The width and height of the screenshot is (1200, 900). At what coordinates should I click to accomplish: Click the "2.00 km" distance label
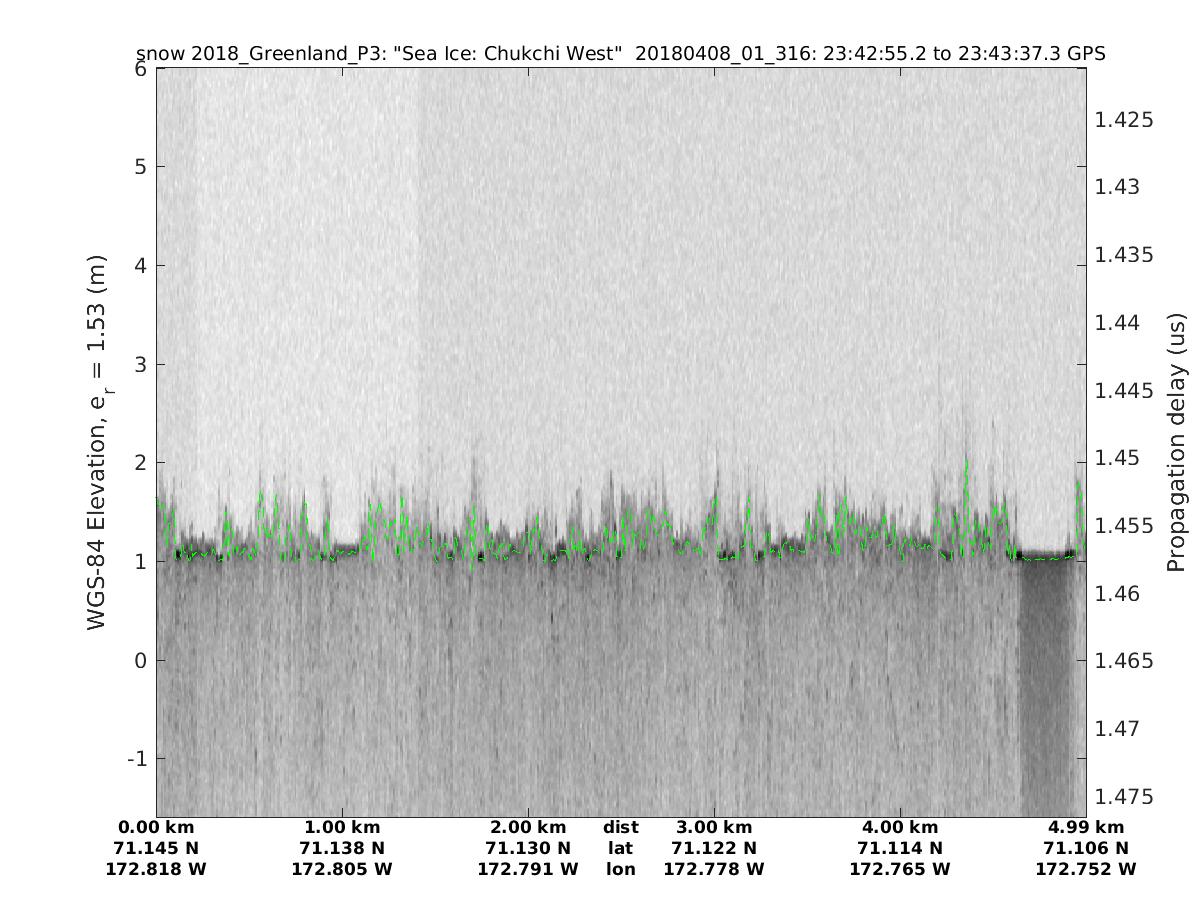coord(528,827)
